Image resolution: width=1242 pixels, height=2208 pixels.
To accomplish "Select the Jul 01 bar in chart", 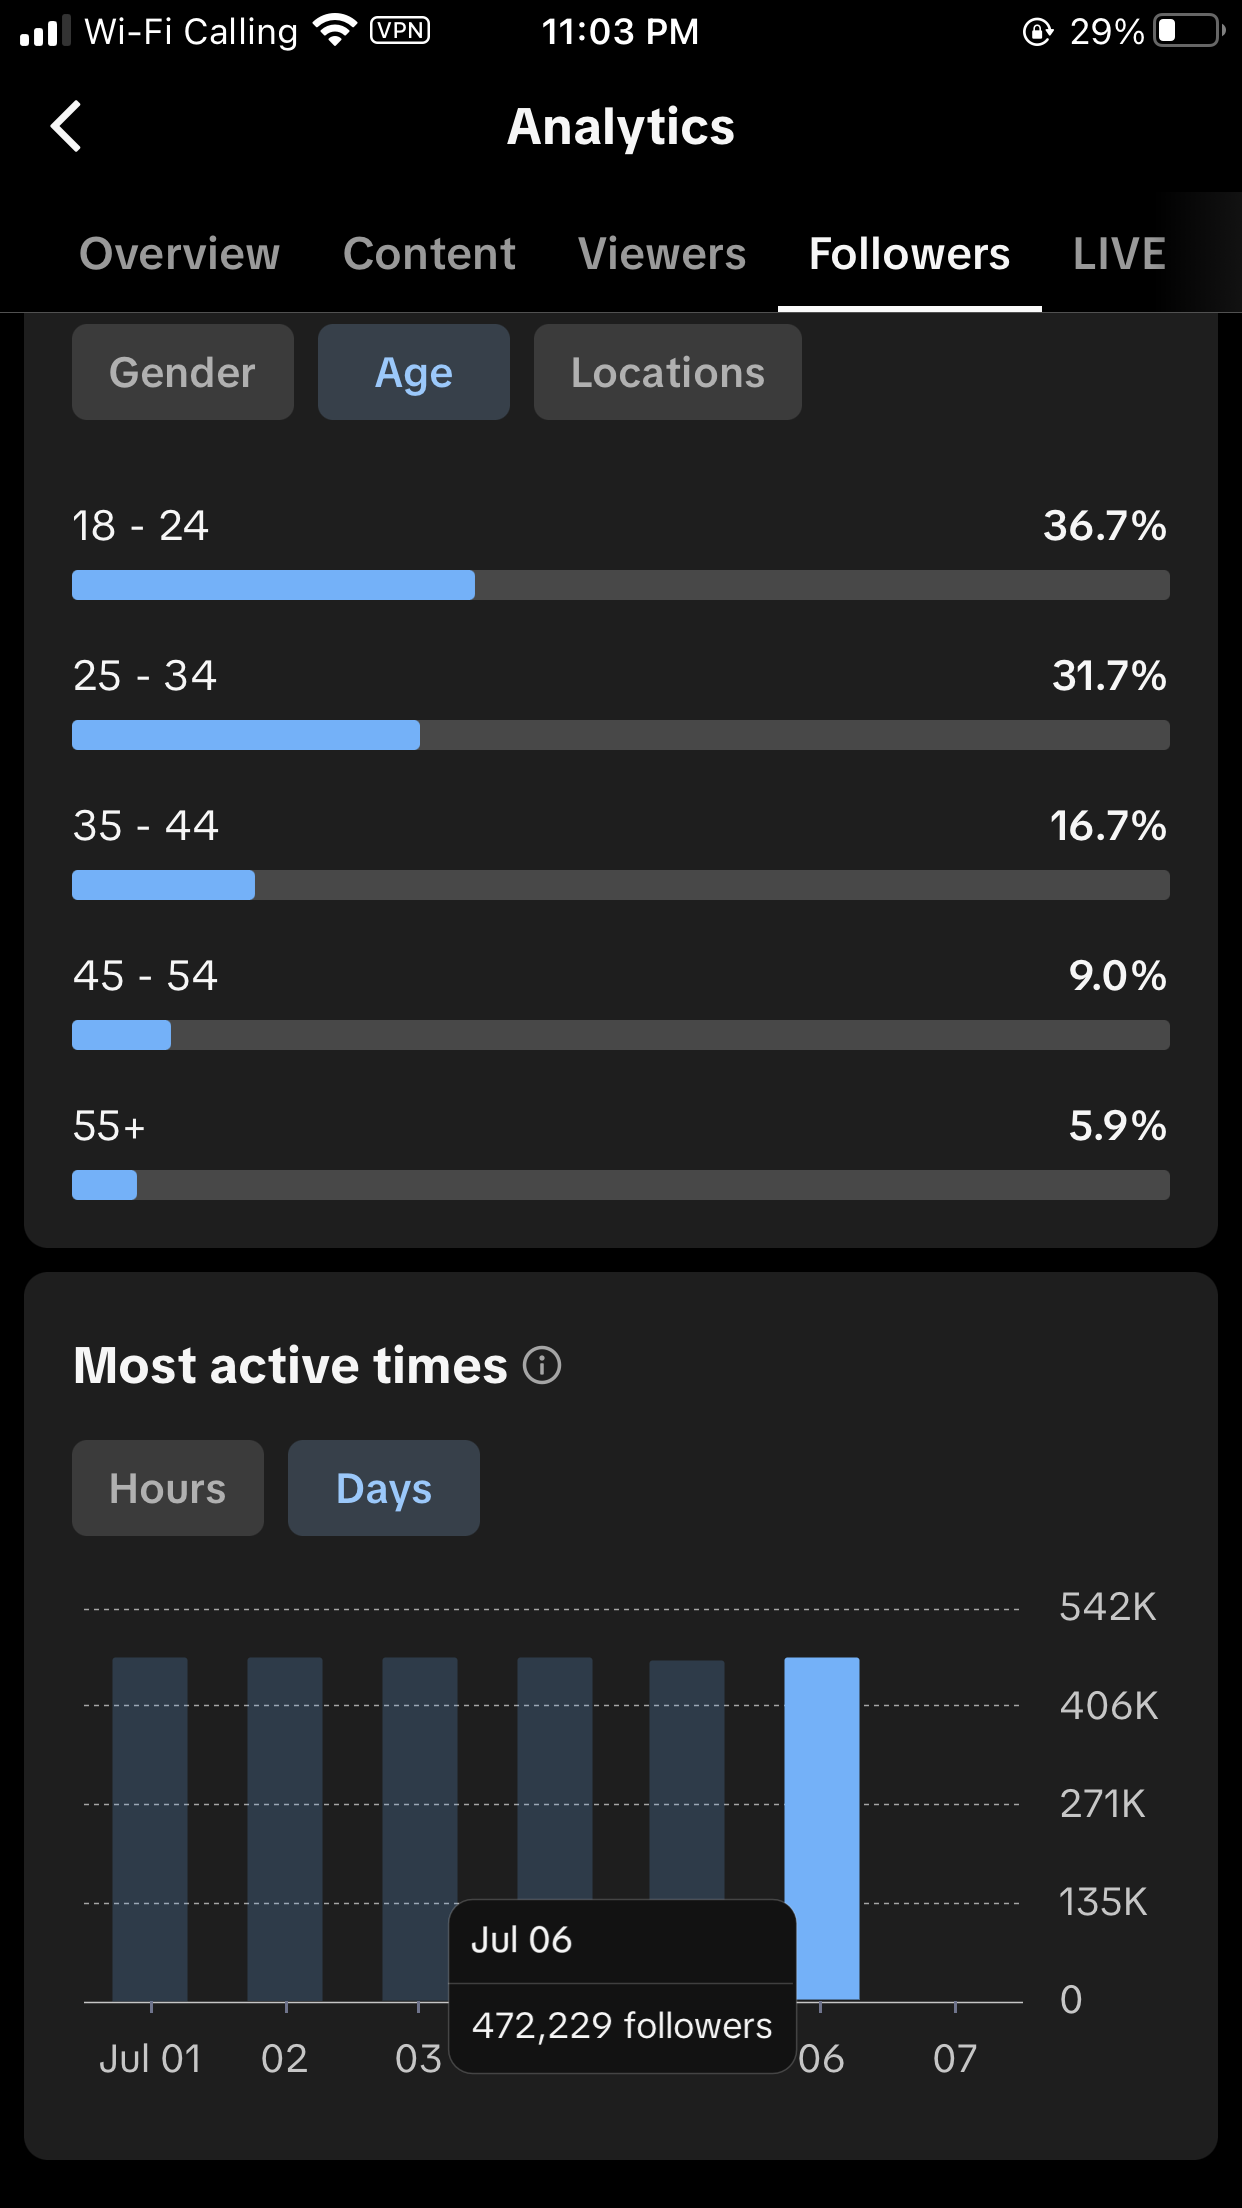I will point(150,1830).
